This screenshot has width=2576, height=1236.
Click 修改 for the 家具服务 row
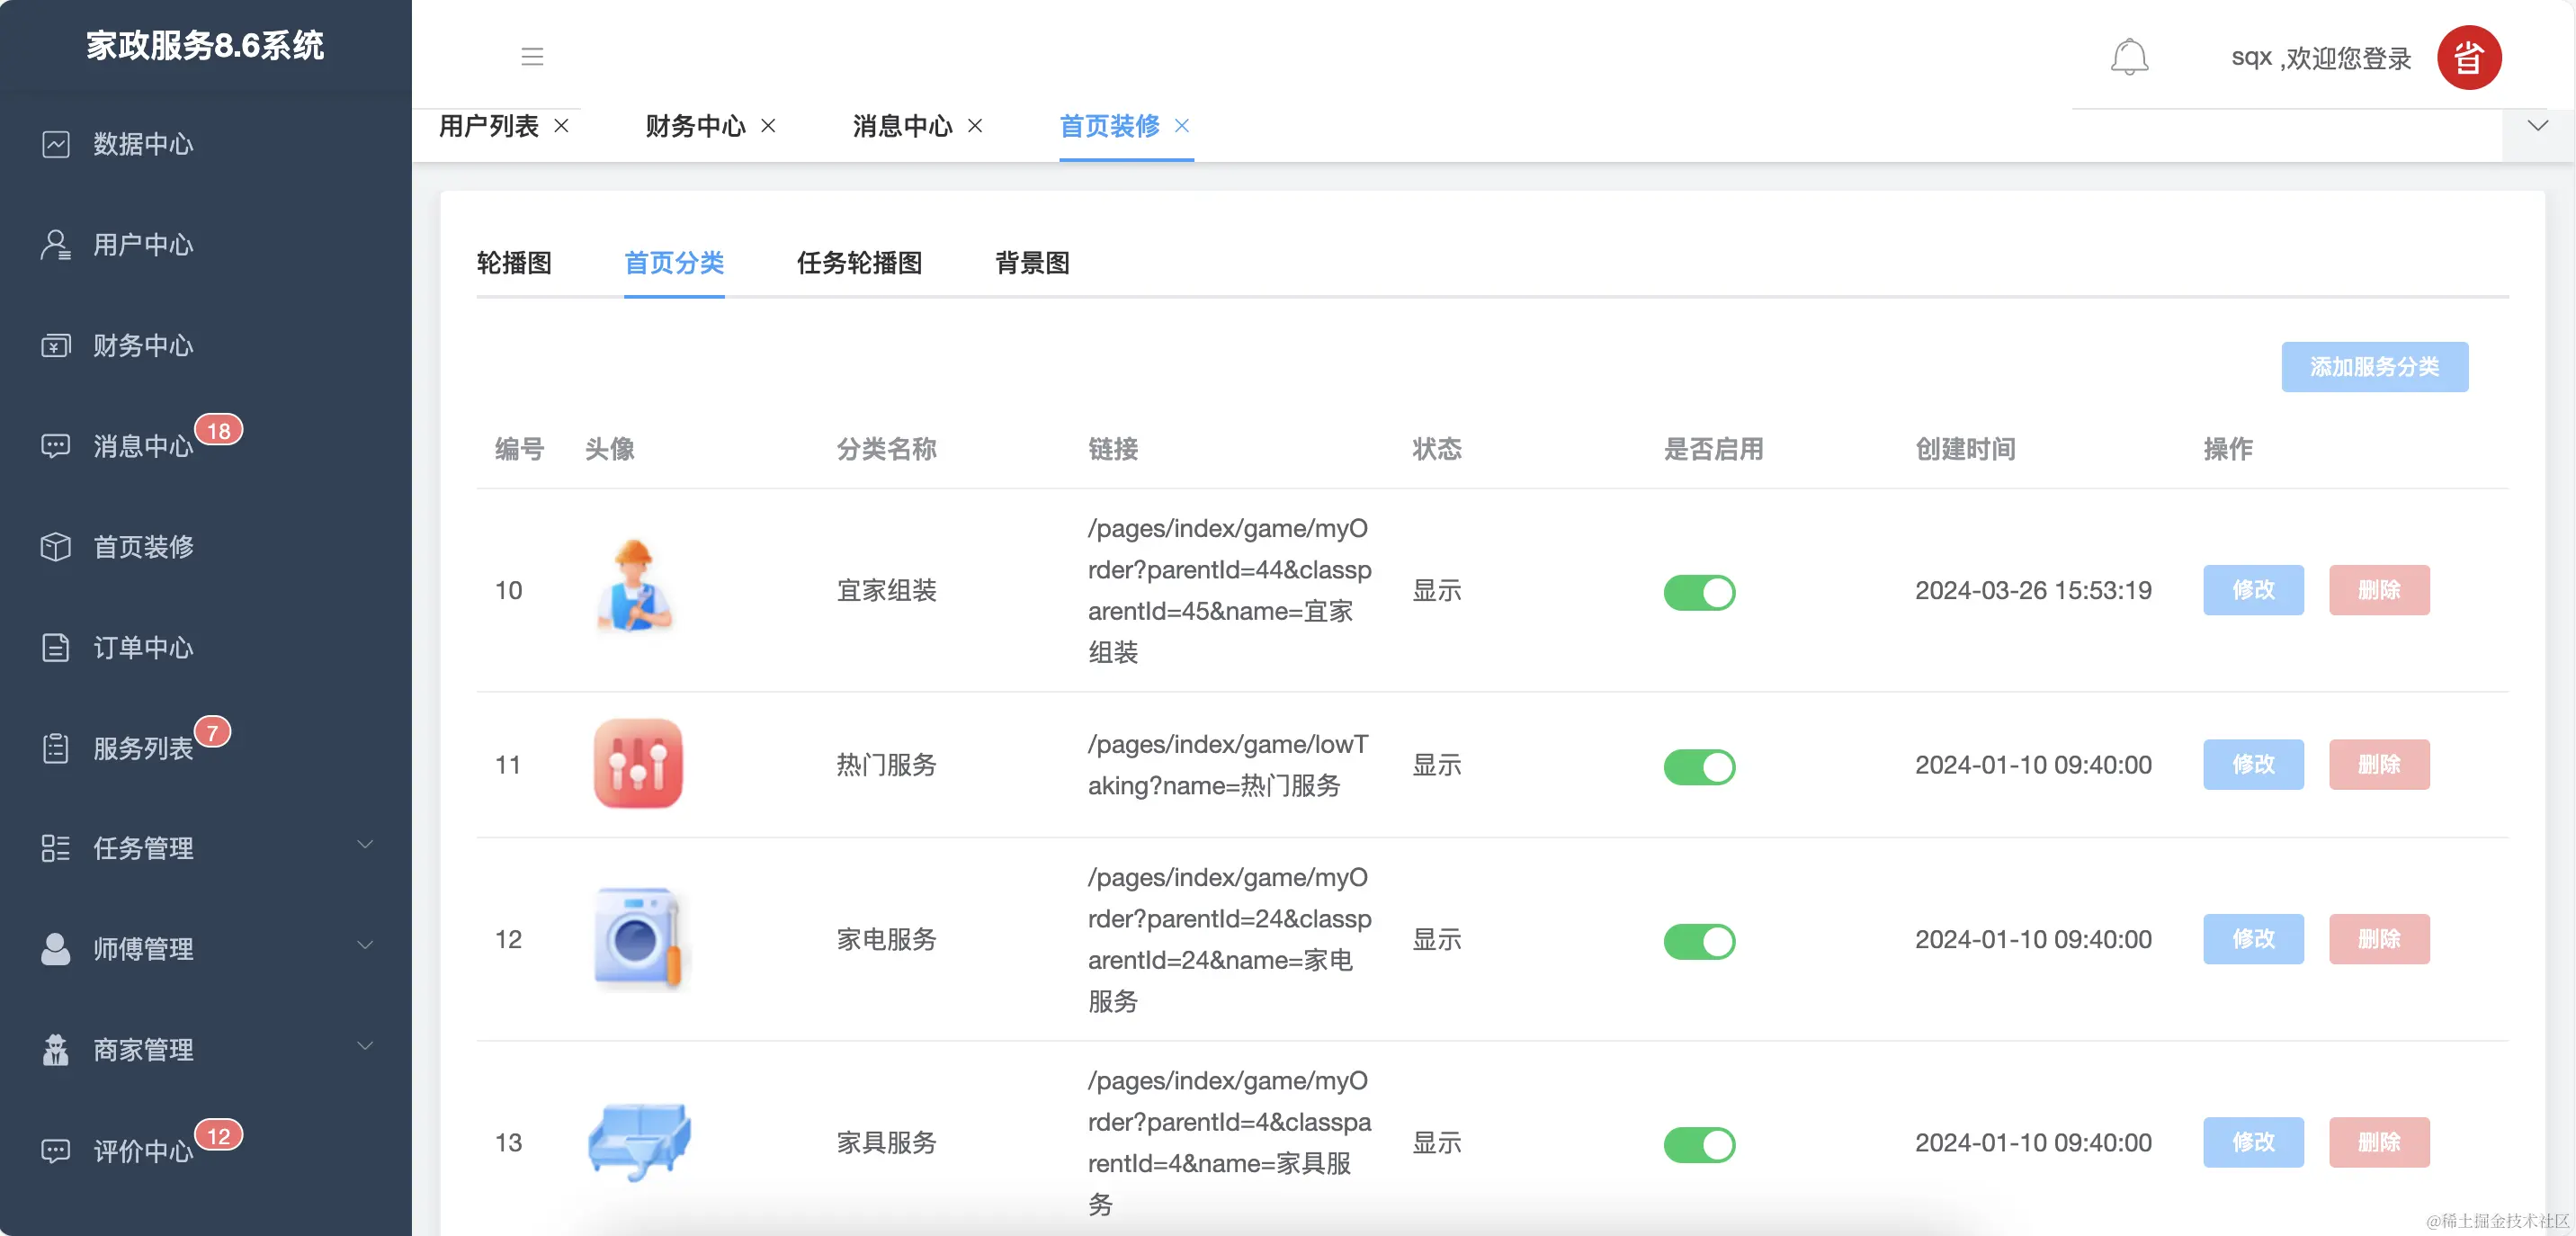tap(2253, 1142)
